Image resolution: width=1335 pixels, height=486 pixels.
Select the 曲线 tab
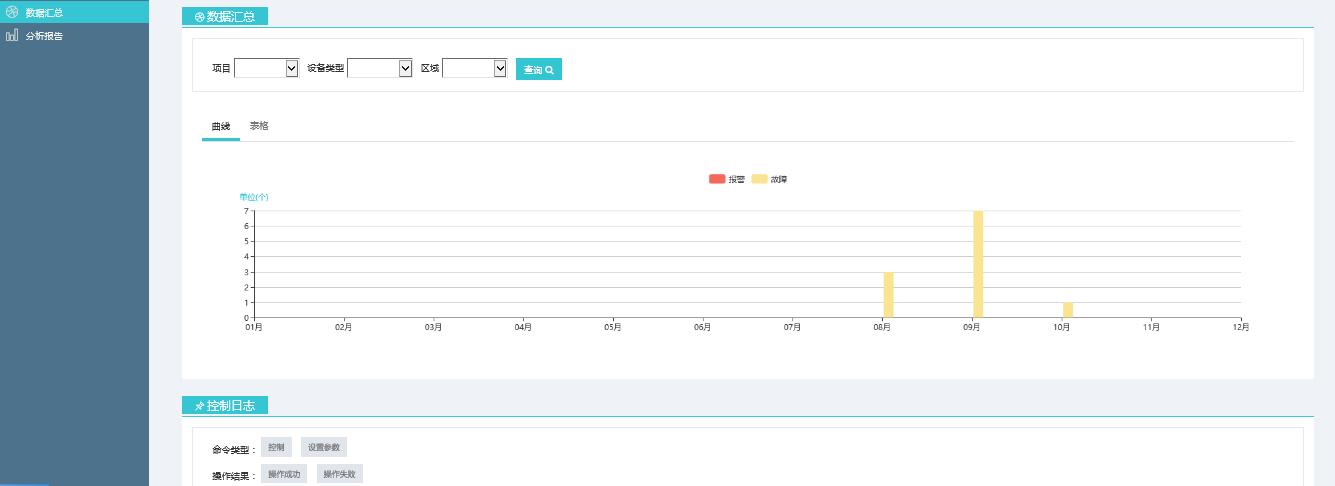[220, 126]
